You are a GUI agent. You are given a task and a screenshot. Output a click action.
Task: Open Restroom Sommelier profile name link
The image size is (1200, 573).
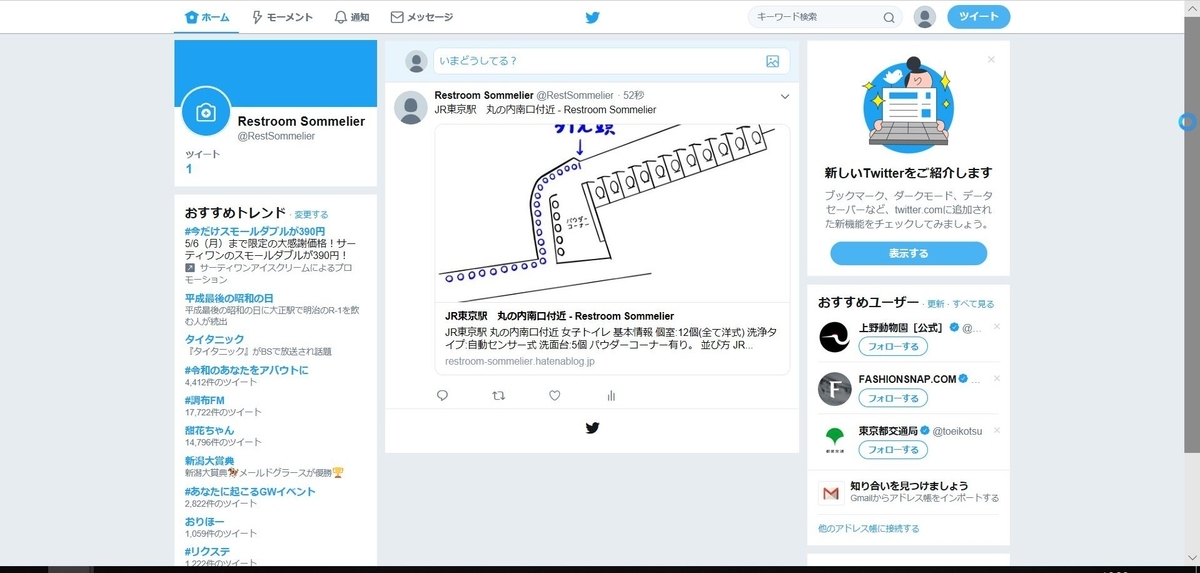coord(301,121)
